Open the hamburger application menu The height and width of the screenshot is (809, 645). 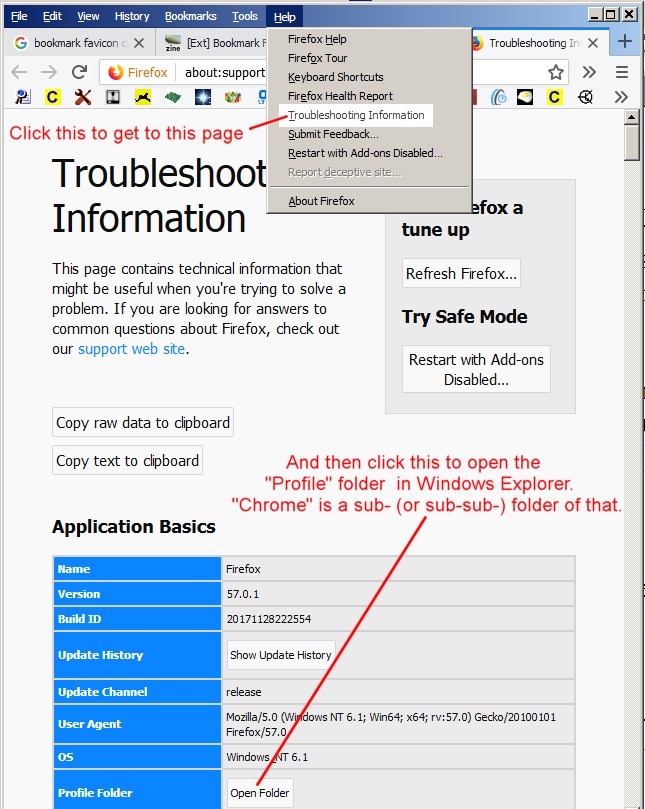coord(622,72)
